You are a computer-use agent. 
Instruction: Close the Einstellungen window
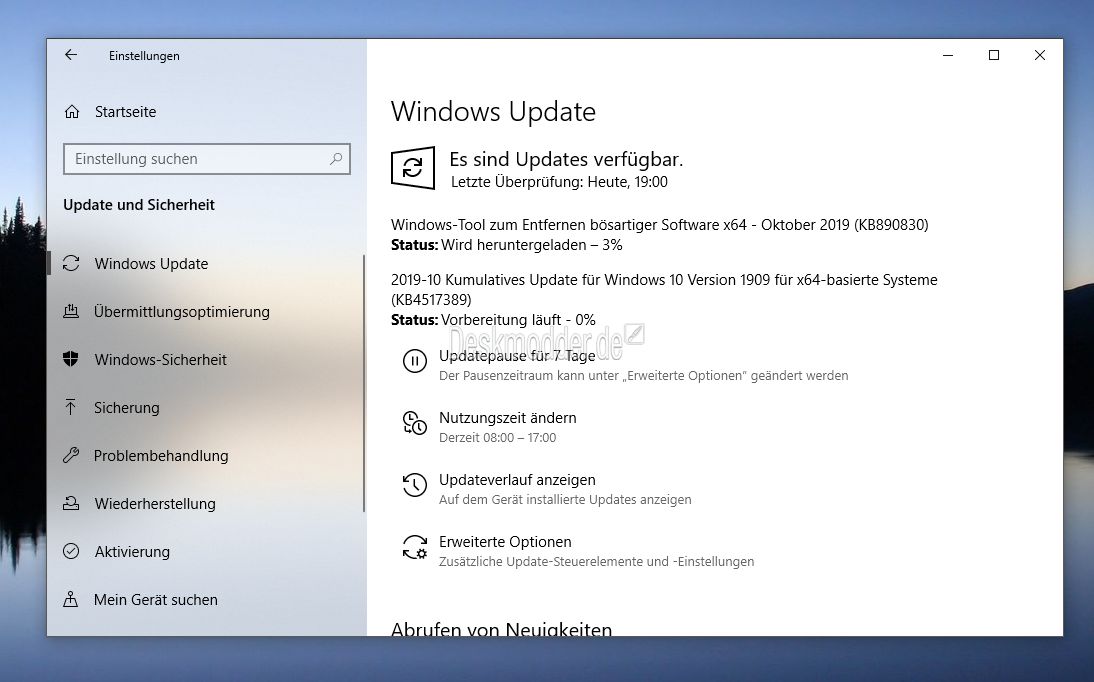pyautogui.click(x=1040, y=55)
